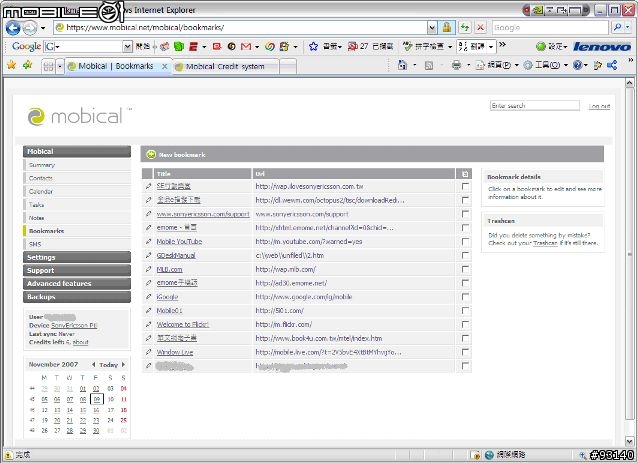Click previous month arrow in calendar
Image resolution: width=638 pixels, height=463 pixels.
pos(94,365)
